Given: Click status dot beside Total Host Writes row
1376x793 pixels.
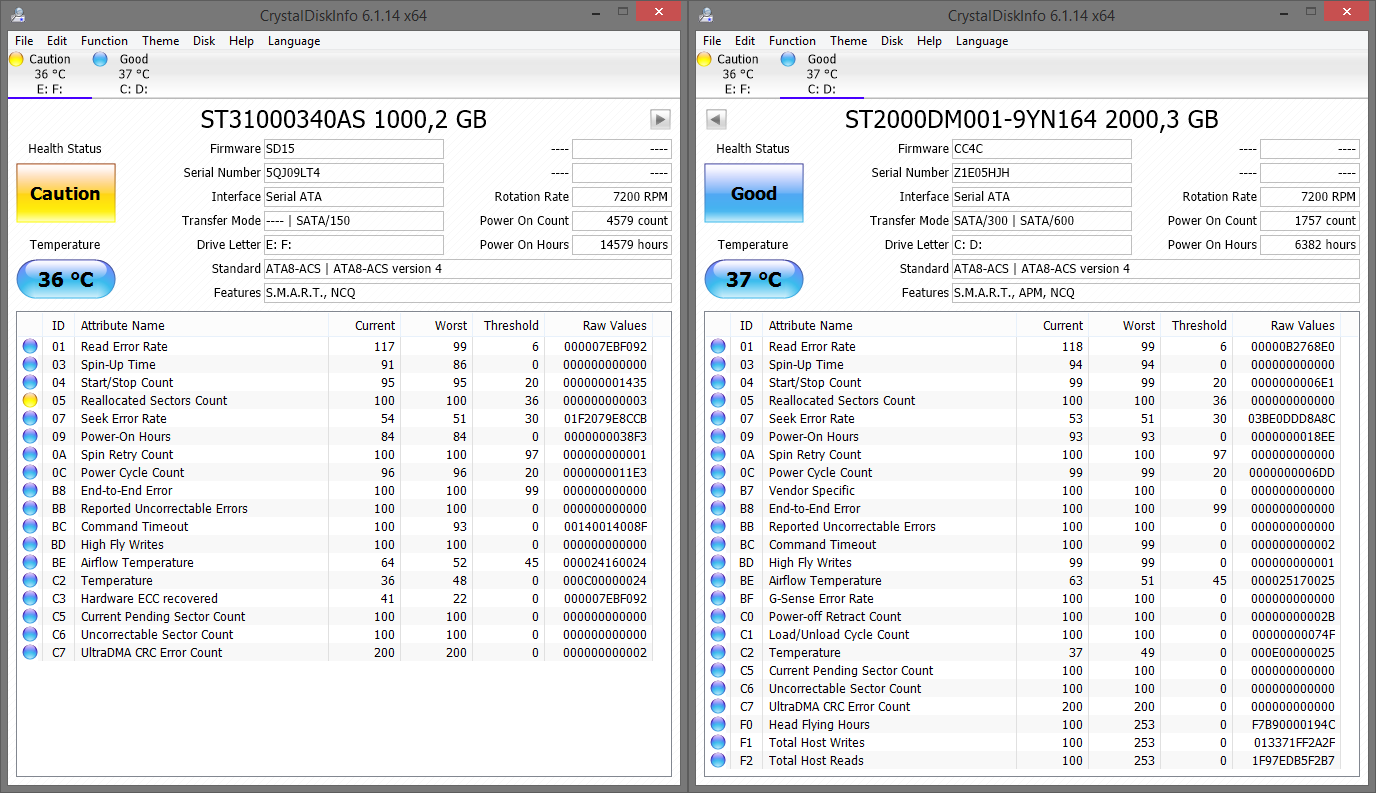Looking at the screenshot, I should (x=718, y=742).
